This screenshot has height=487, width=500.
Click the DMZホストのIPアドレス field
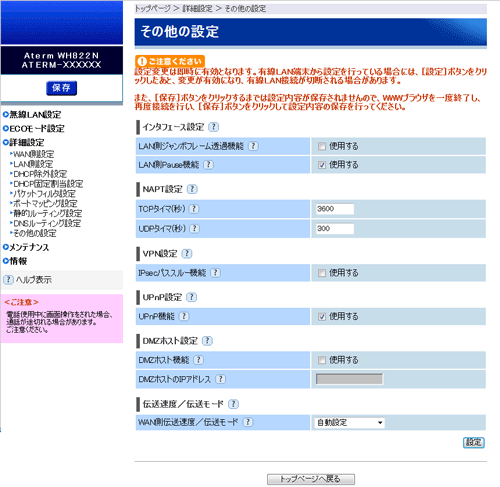pos(349,379)
